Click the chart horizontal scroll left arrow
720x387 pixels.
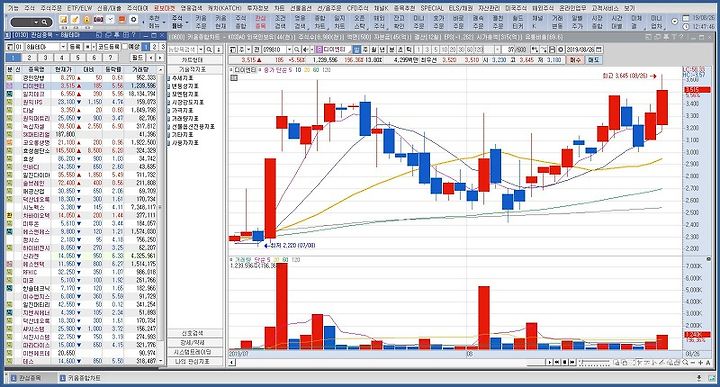coord(232,362)
